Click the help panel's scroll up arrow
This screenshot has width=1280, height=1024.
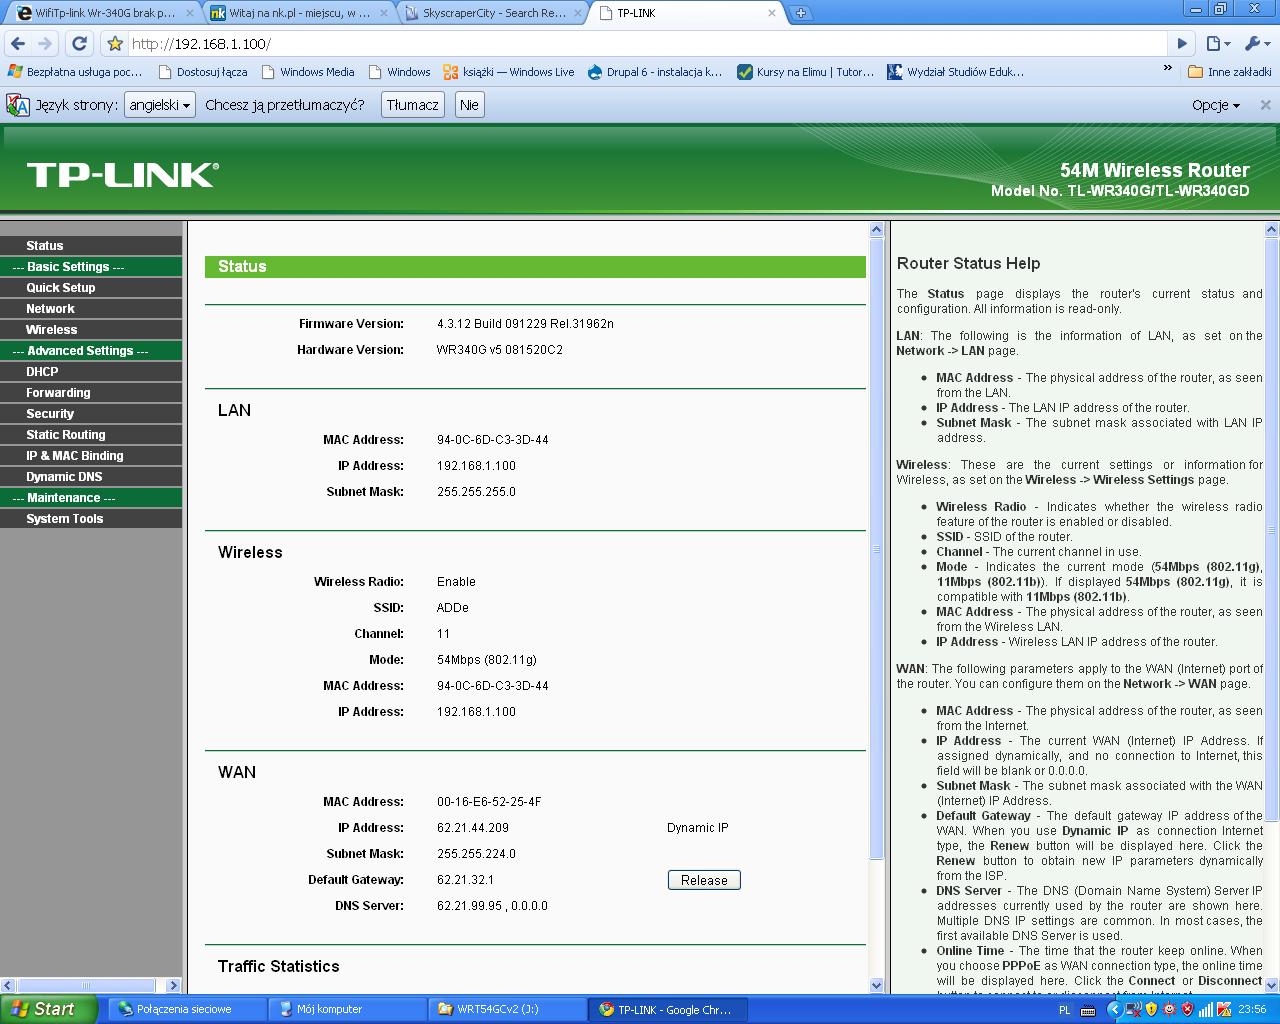1272,230
